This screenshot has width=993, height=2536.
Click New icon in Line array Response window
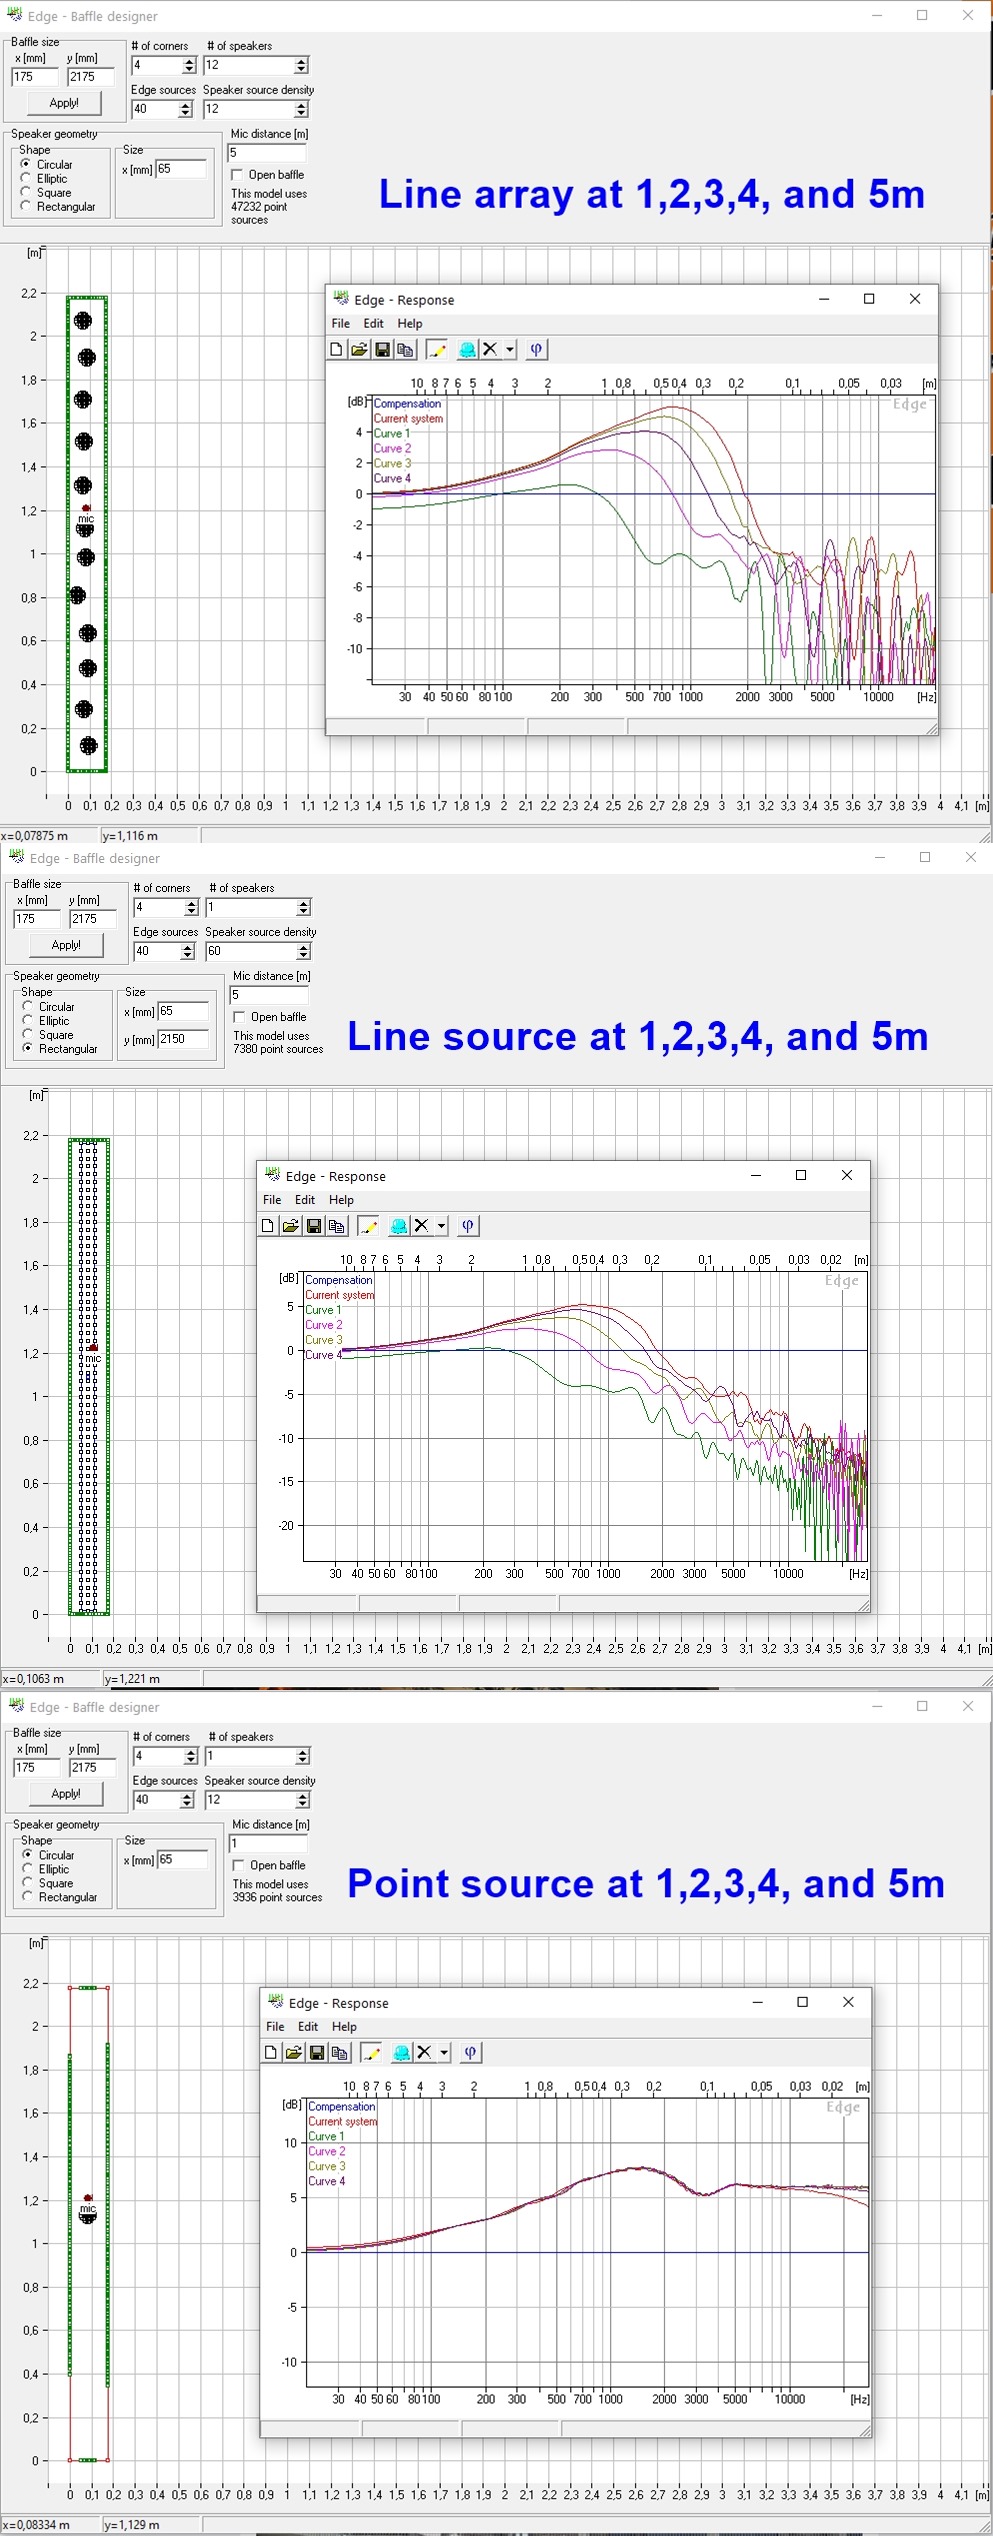pyautogui.click(x=336, y=349)
